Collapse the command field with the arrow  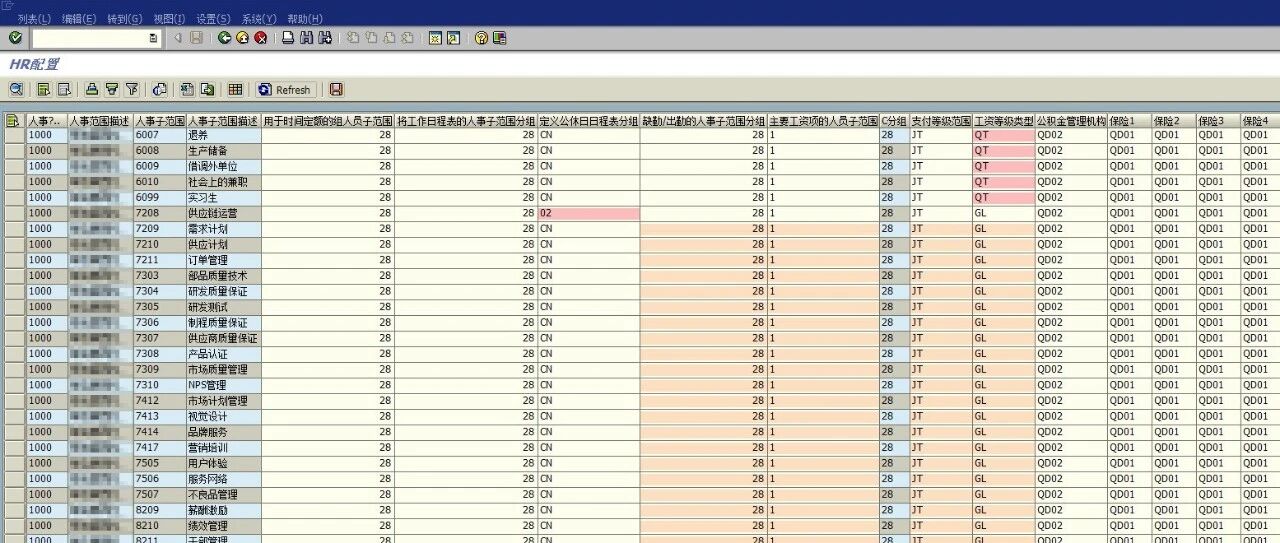pos(178,38)
